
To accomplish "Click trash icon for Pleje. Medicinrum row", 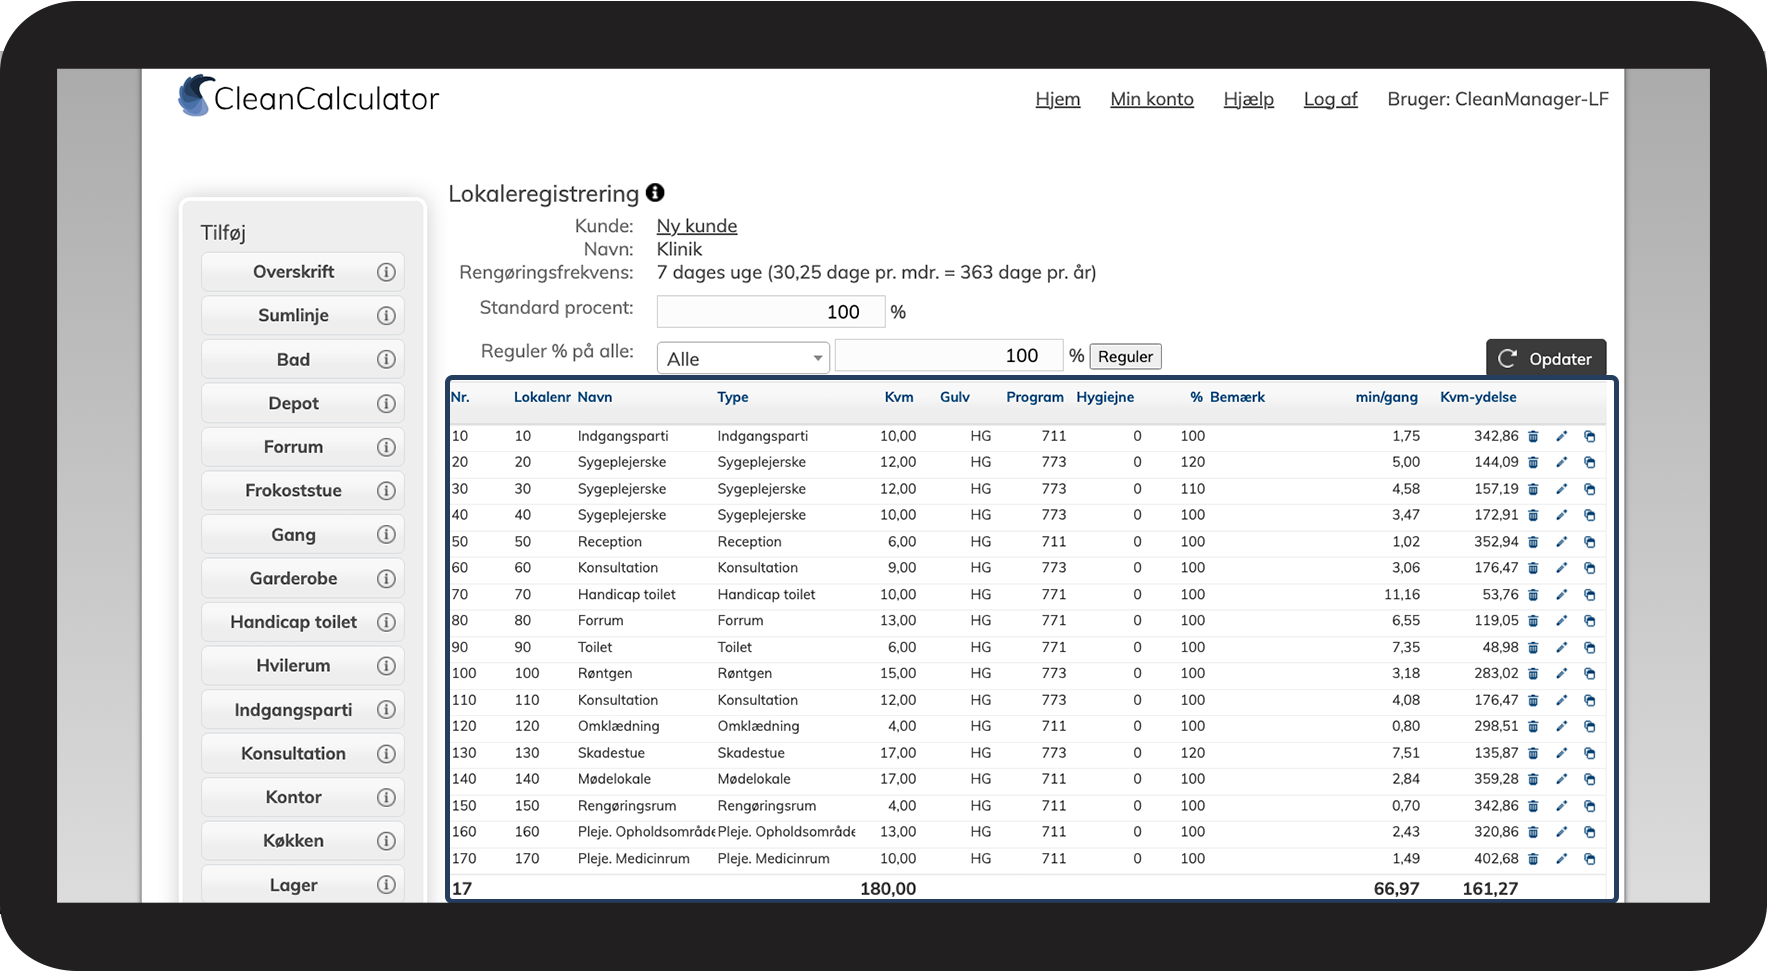I will (x=1533, y=859).
